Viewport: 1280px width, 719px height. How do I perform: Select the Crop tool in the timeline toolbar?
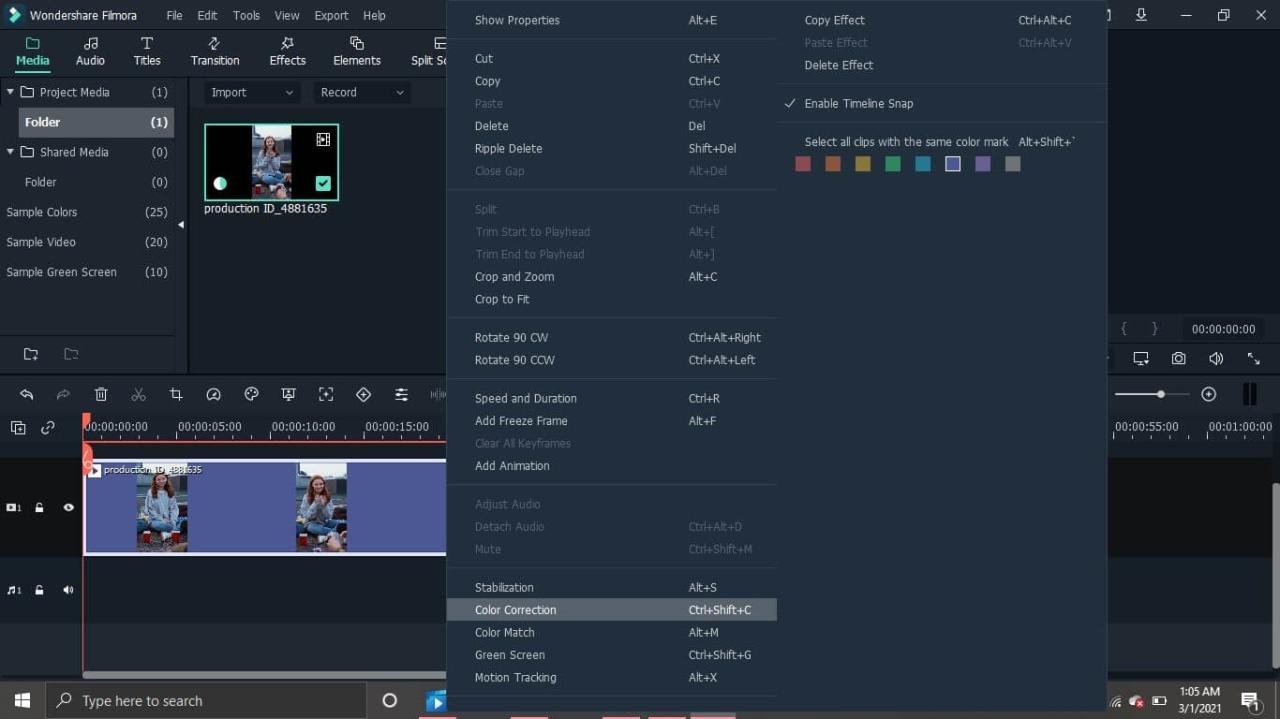click(176, 394)
